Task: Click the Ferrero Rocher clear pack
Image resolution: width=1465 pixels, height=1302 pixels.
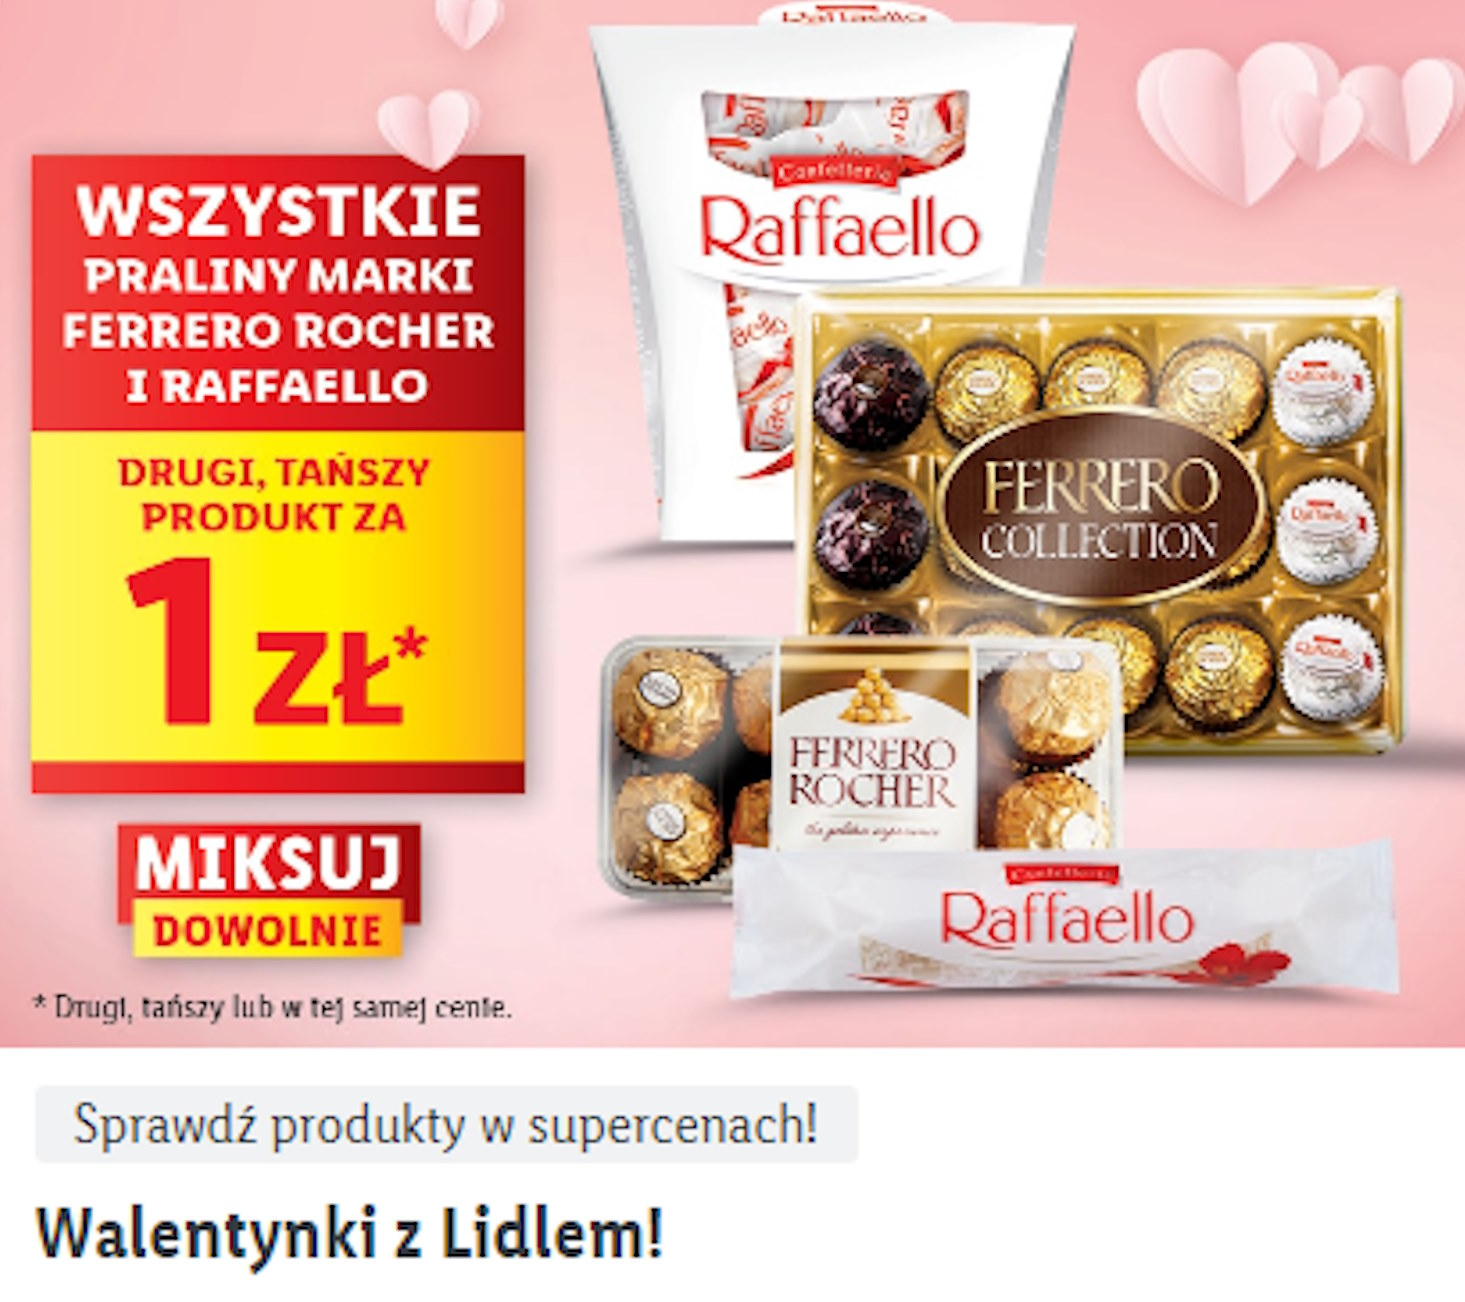Action: 860,765
